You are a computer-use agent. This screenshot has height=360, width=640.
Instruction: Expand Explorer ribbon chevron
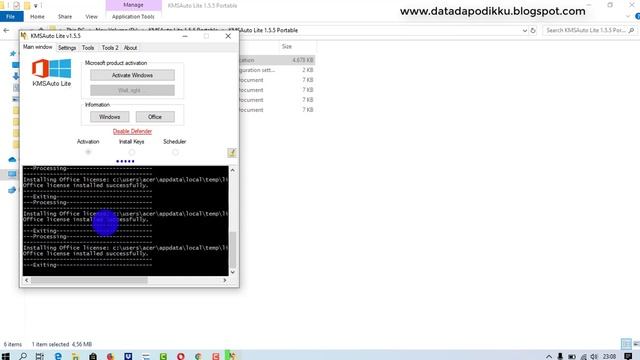pos(628,16)
